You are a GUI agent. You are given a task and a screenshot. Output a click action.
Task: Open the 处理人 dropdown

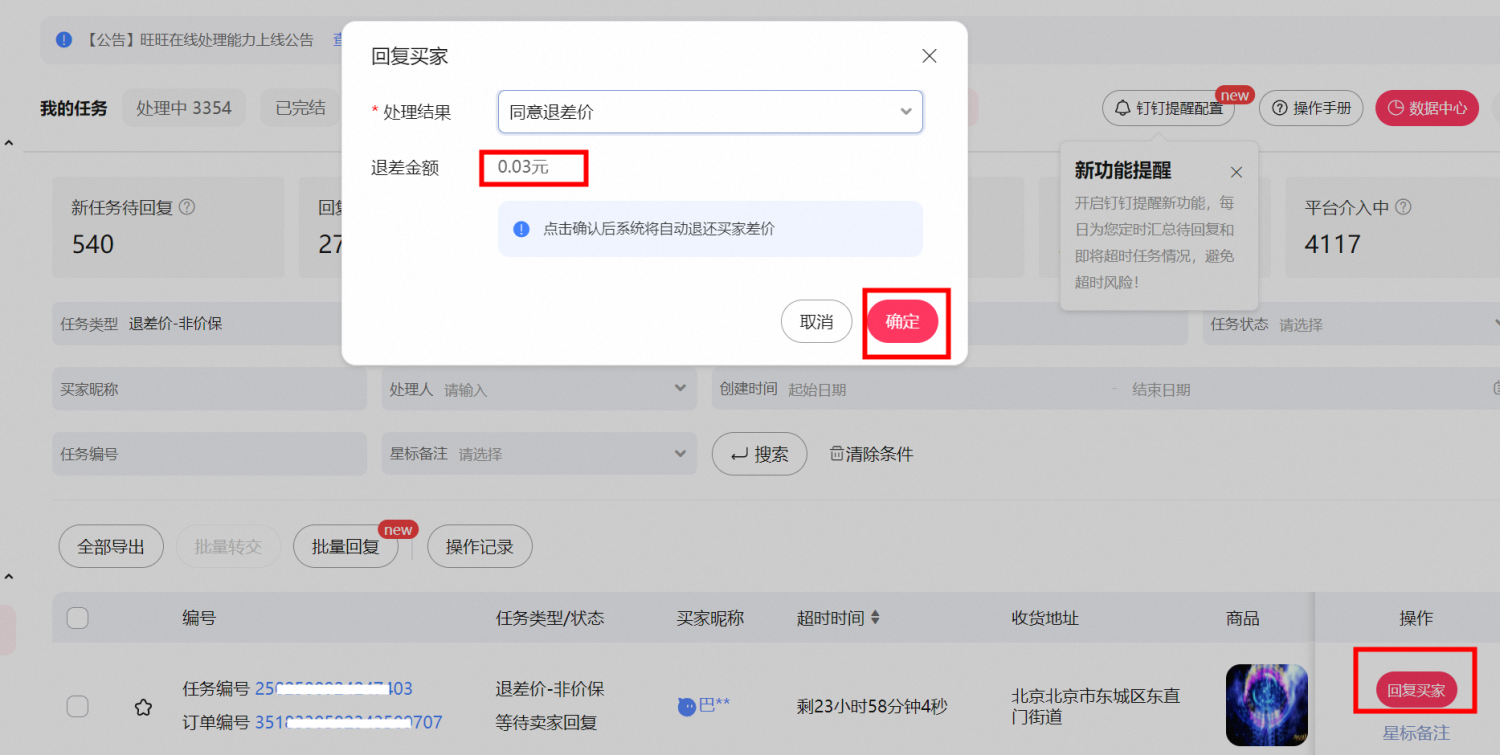pos(539,389)
